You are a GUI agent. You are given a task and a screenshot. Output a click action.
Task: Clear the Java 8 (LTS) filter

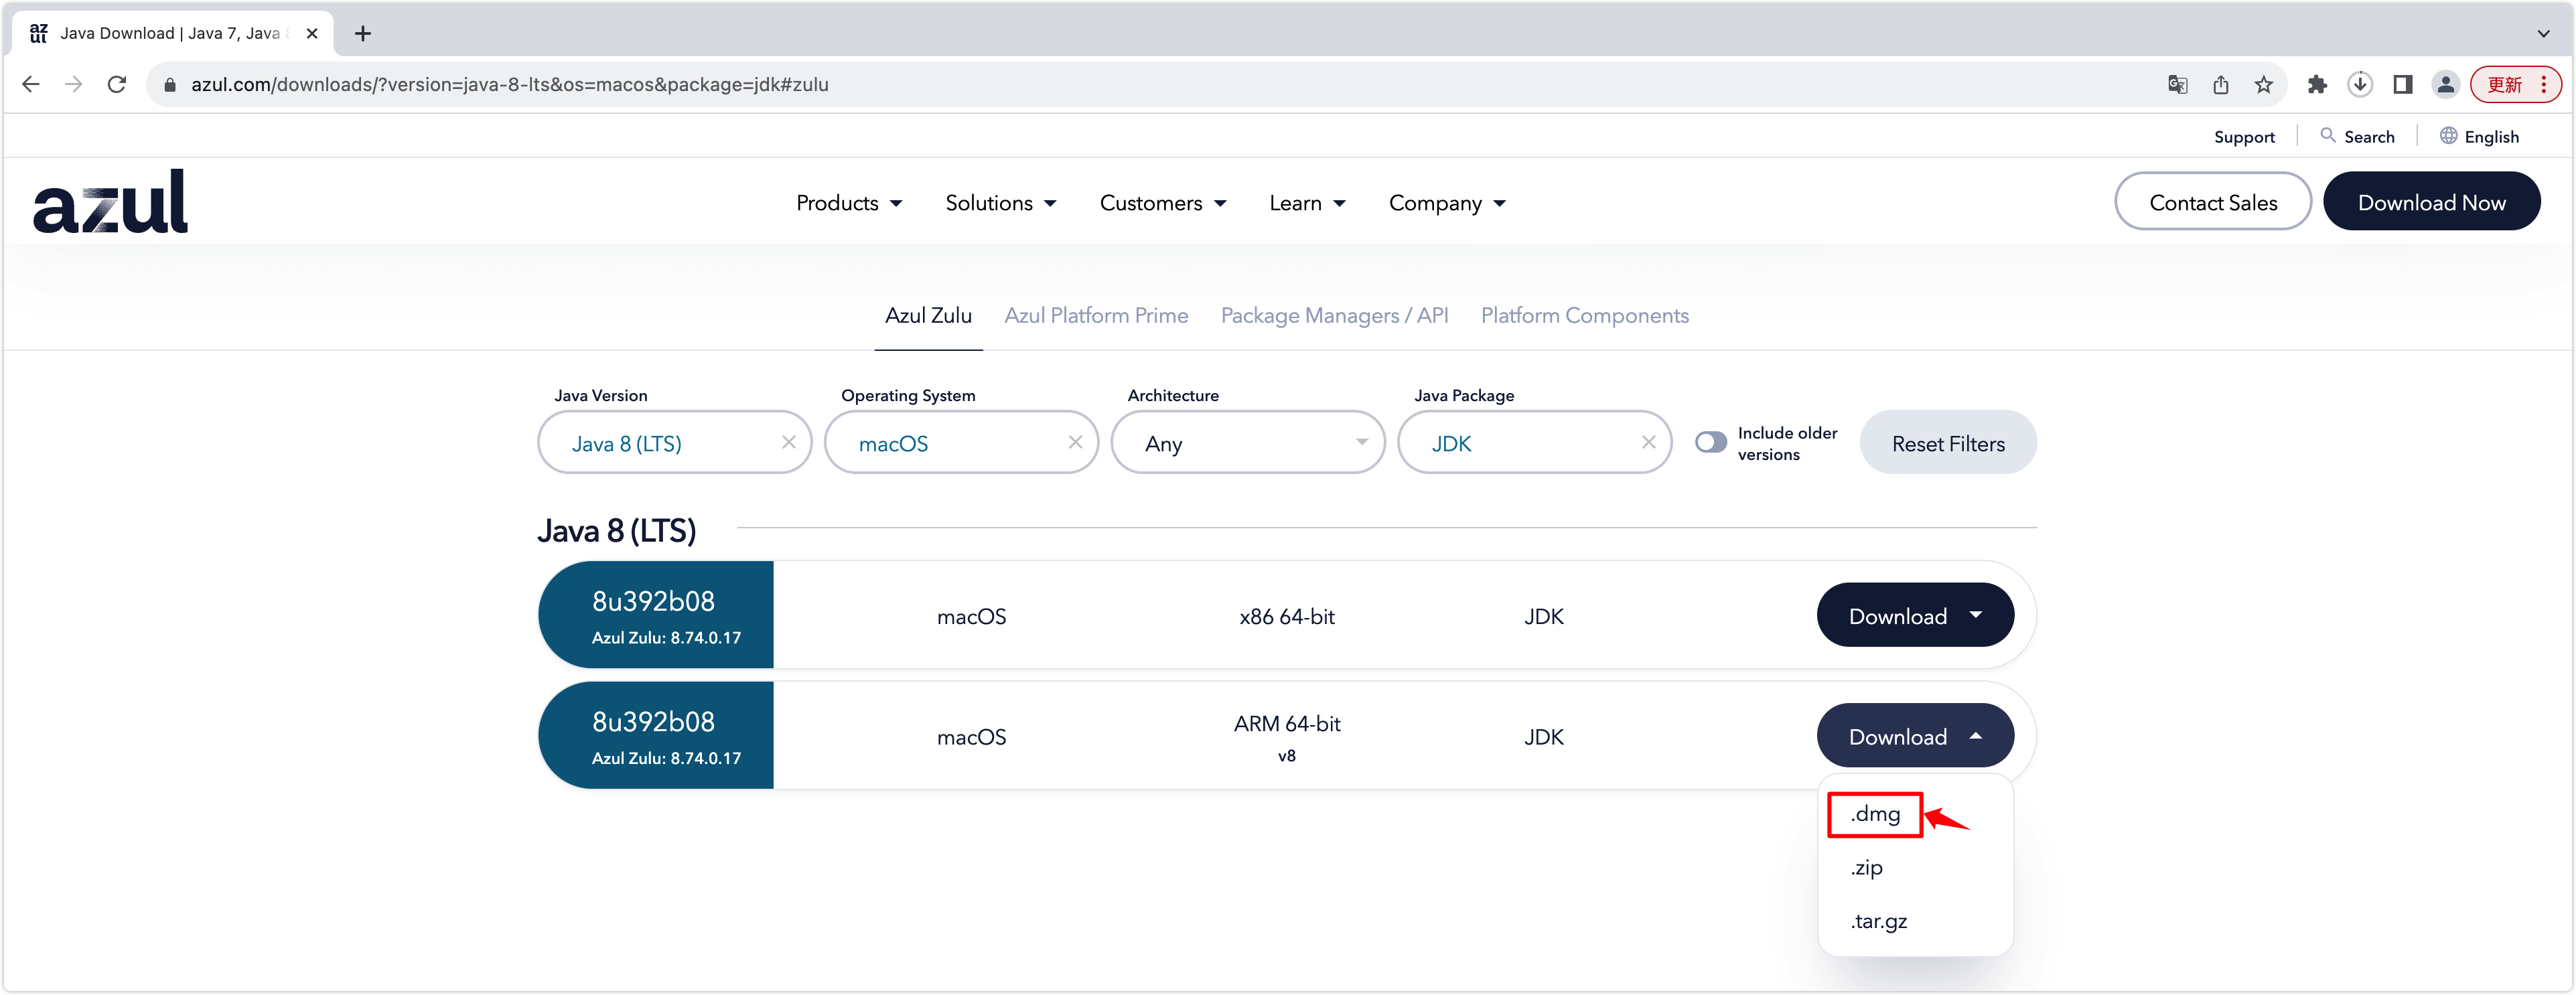(788, 442)
